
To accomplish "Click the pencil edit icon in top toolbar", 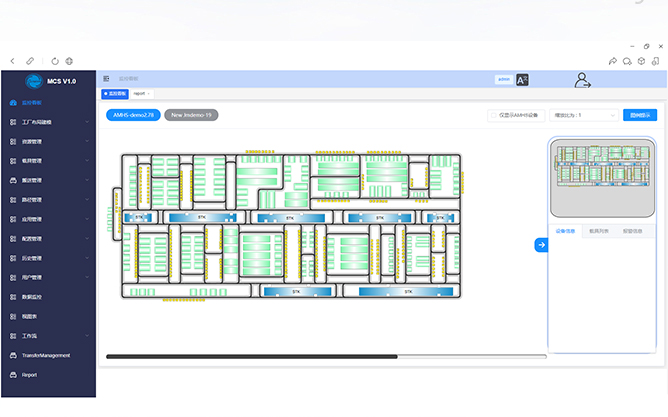I will [30, 61].
